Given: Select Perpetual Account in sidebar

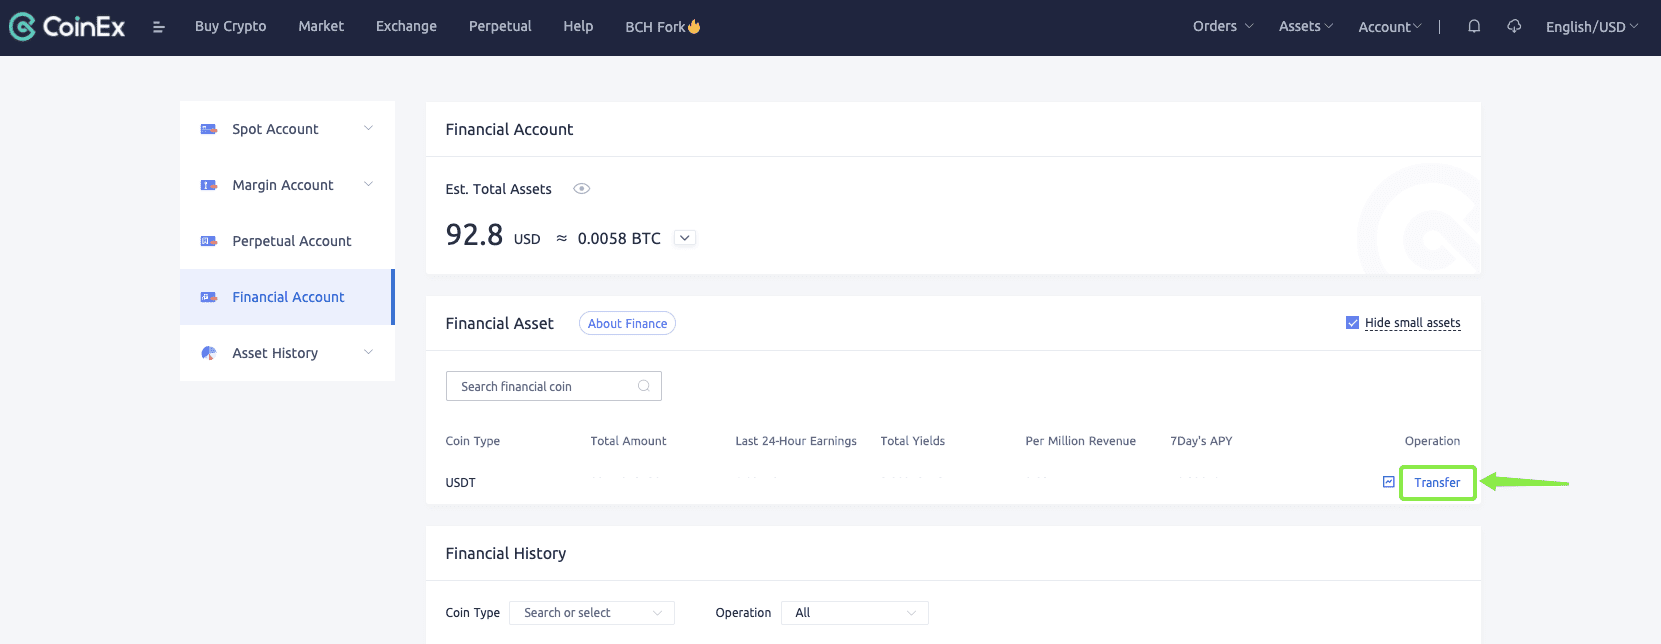Looking at the screenshot, I should (287, 241).
